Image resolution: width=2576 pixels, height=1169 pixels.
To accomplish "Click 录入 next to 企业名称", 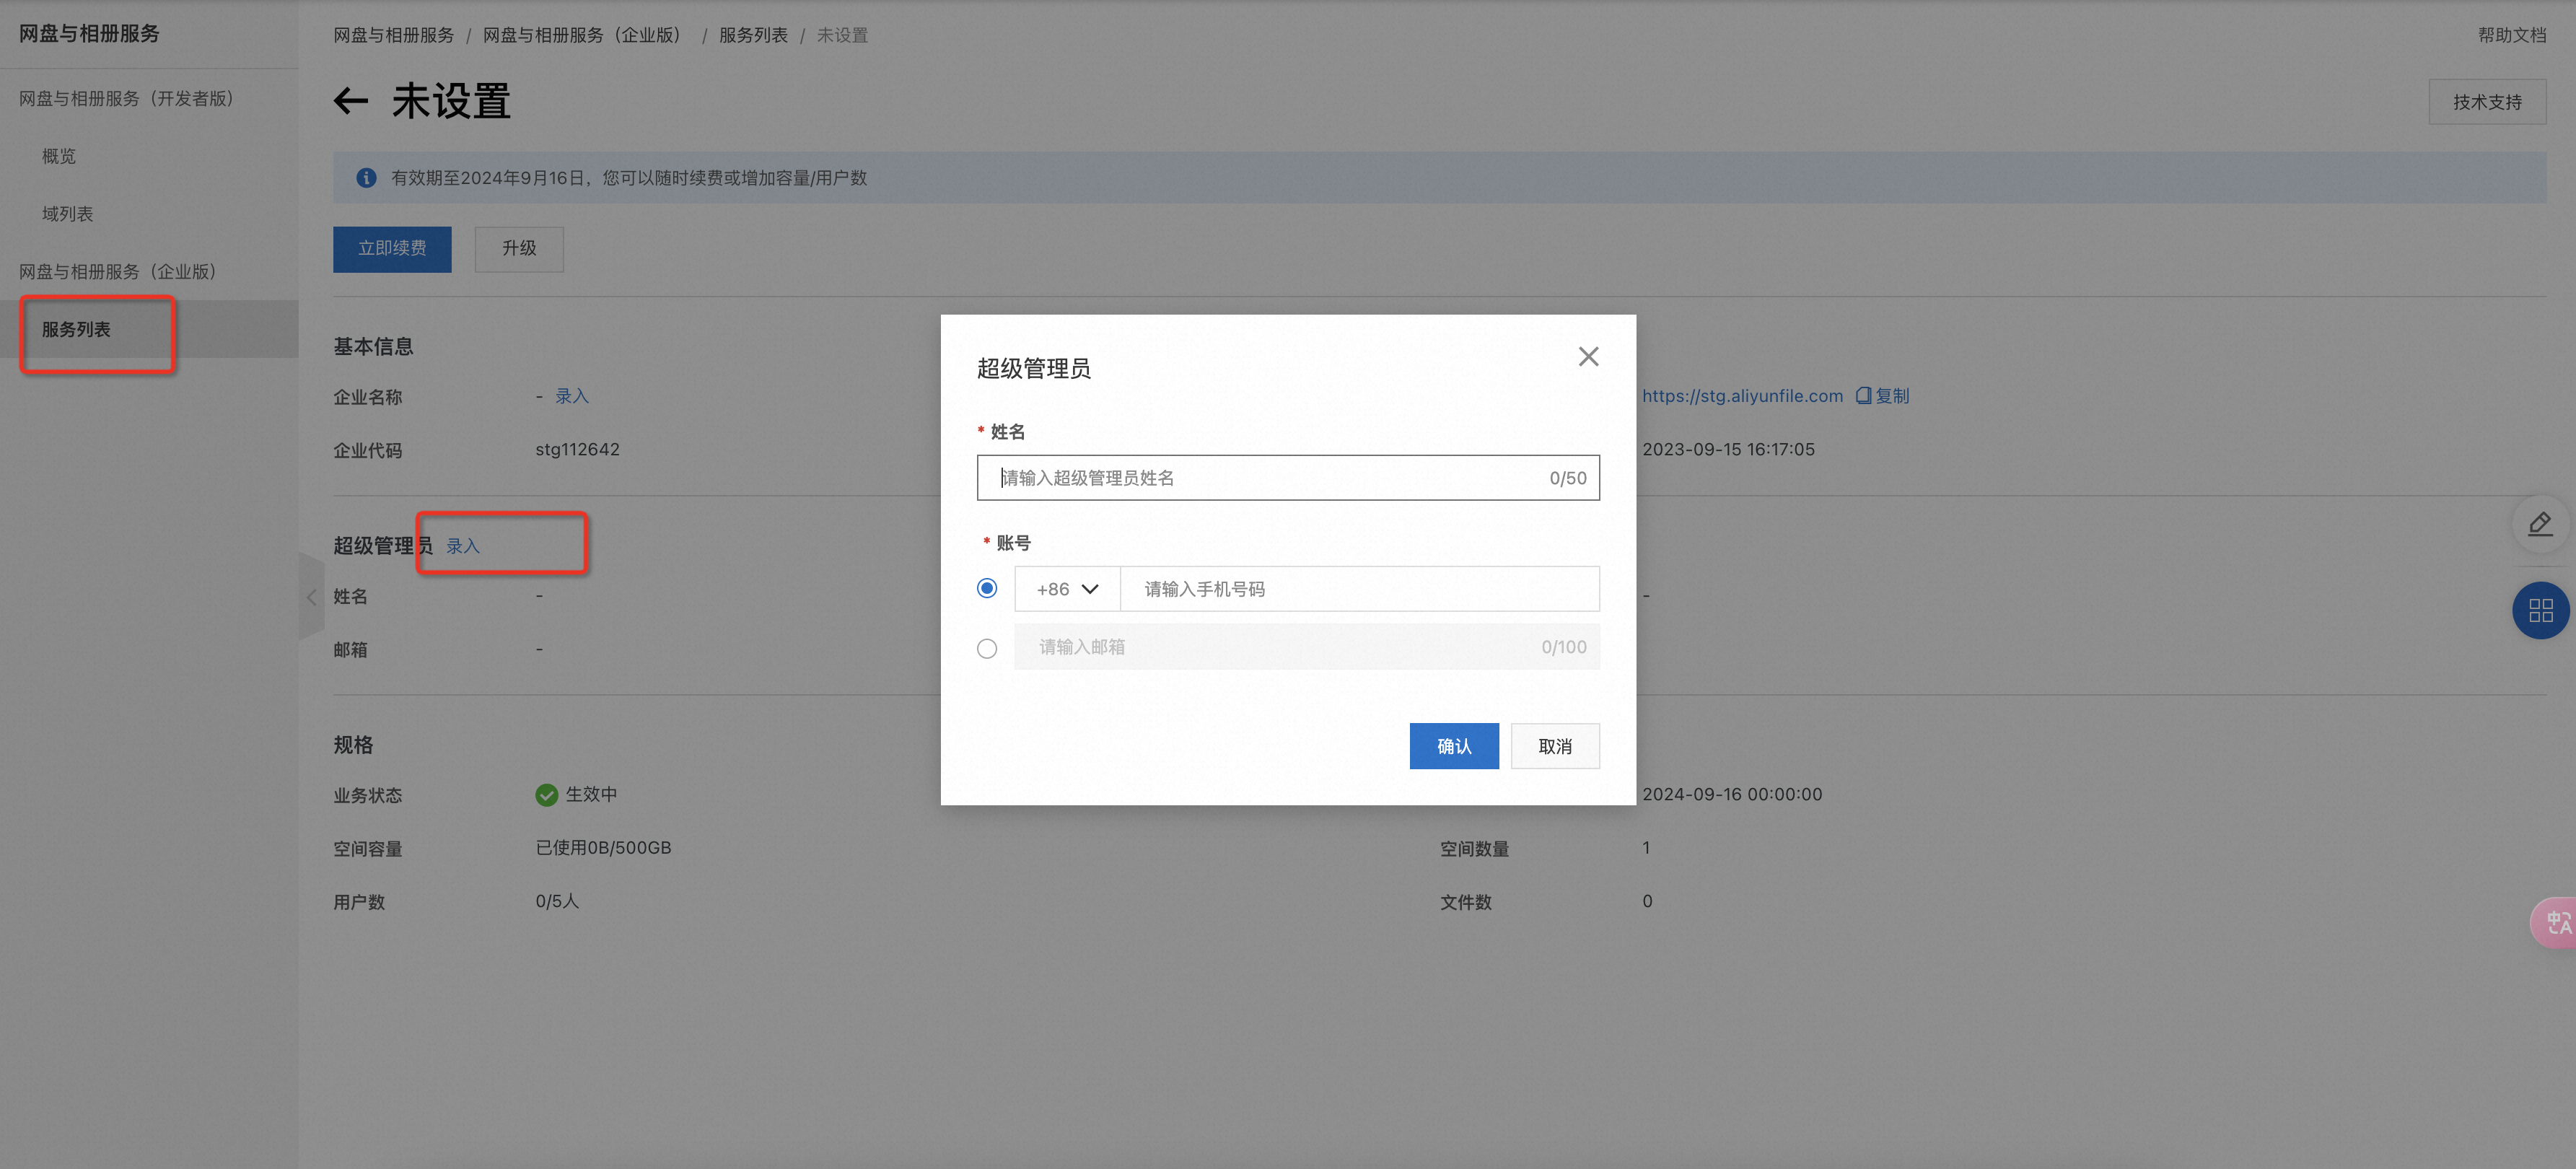I will (572, 396).
